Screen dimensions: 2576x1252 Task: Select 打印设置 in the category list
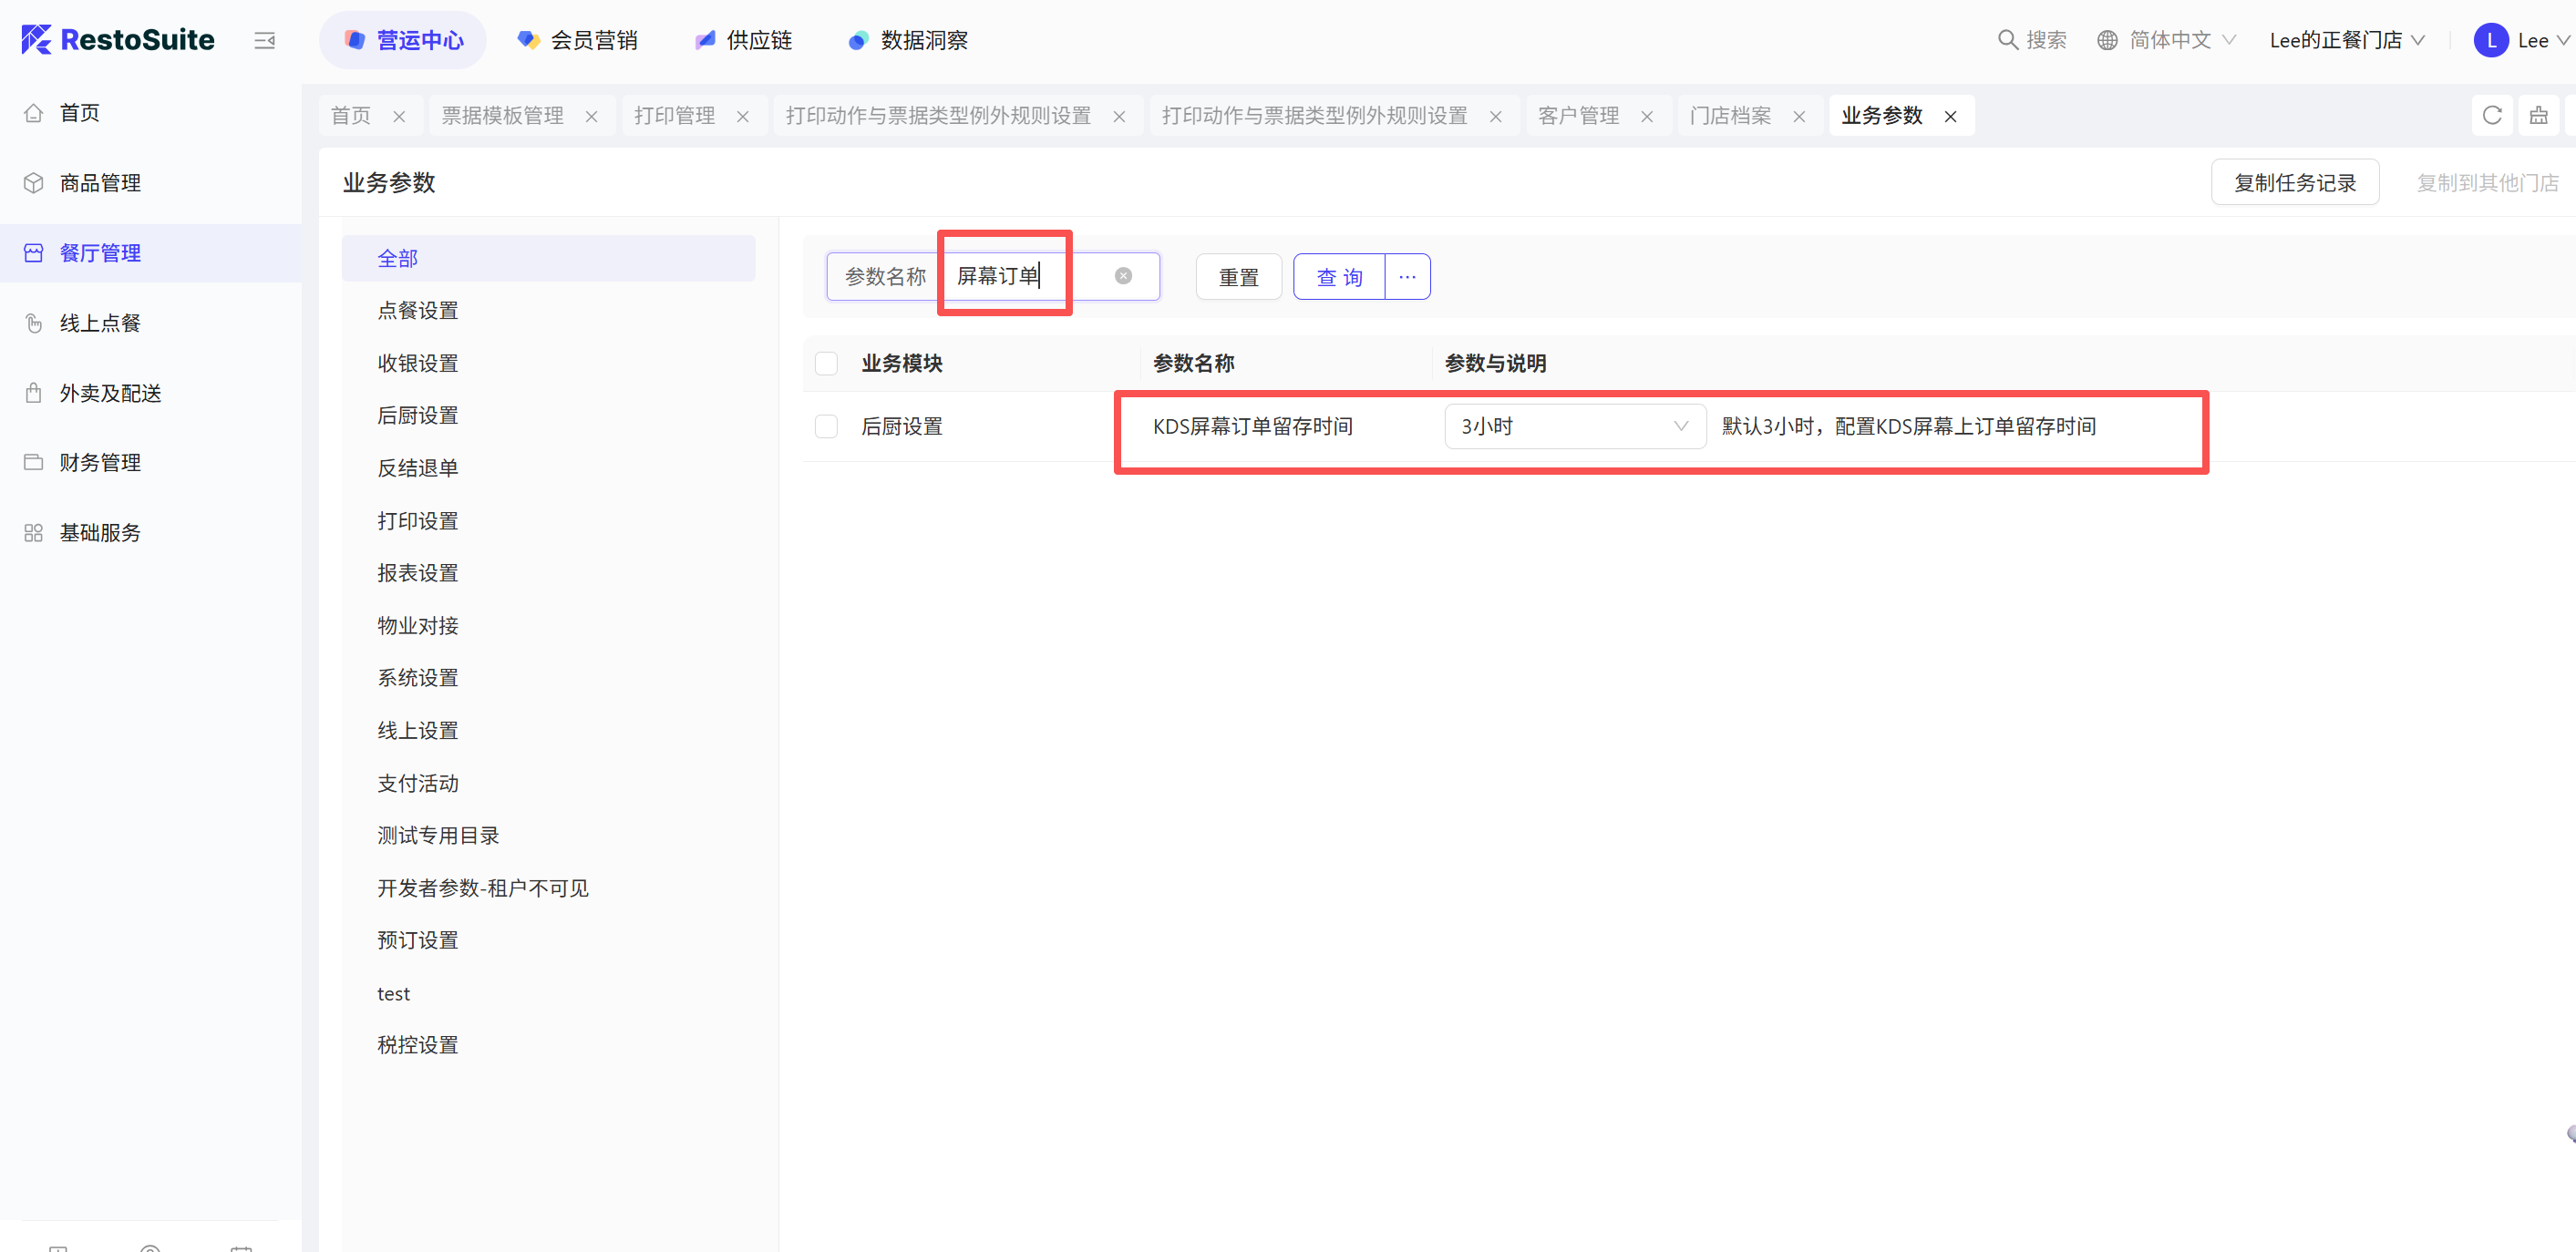pyautogui.click(x=418, y=521)
